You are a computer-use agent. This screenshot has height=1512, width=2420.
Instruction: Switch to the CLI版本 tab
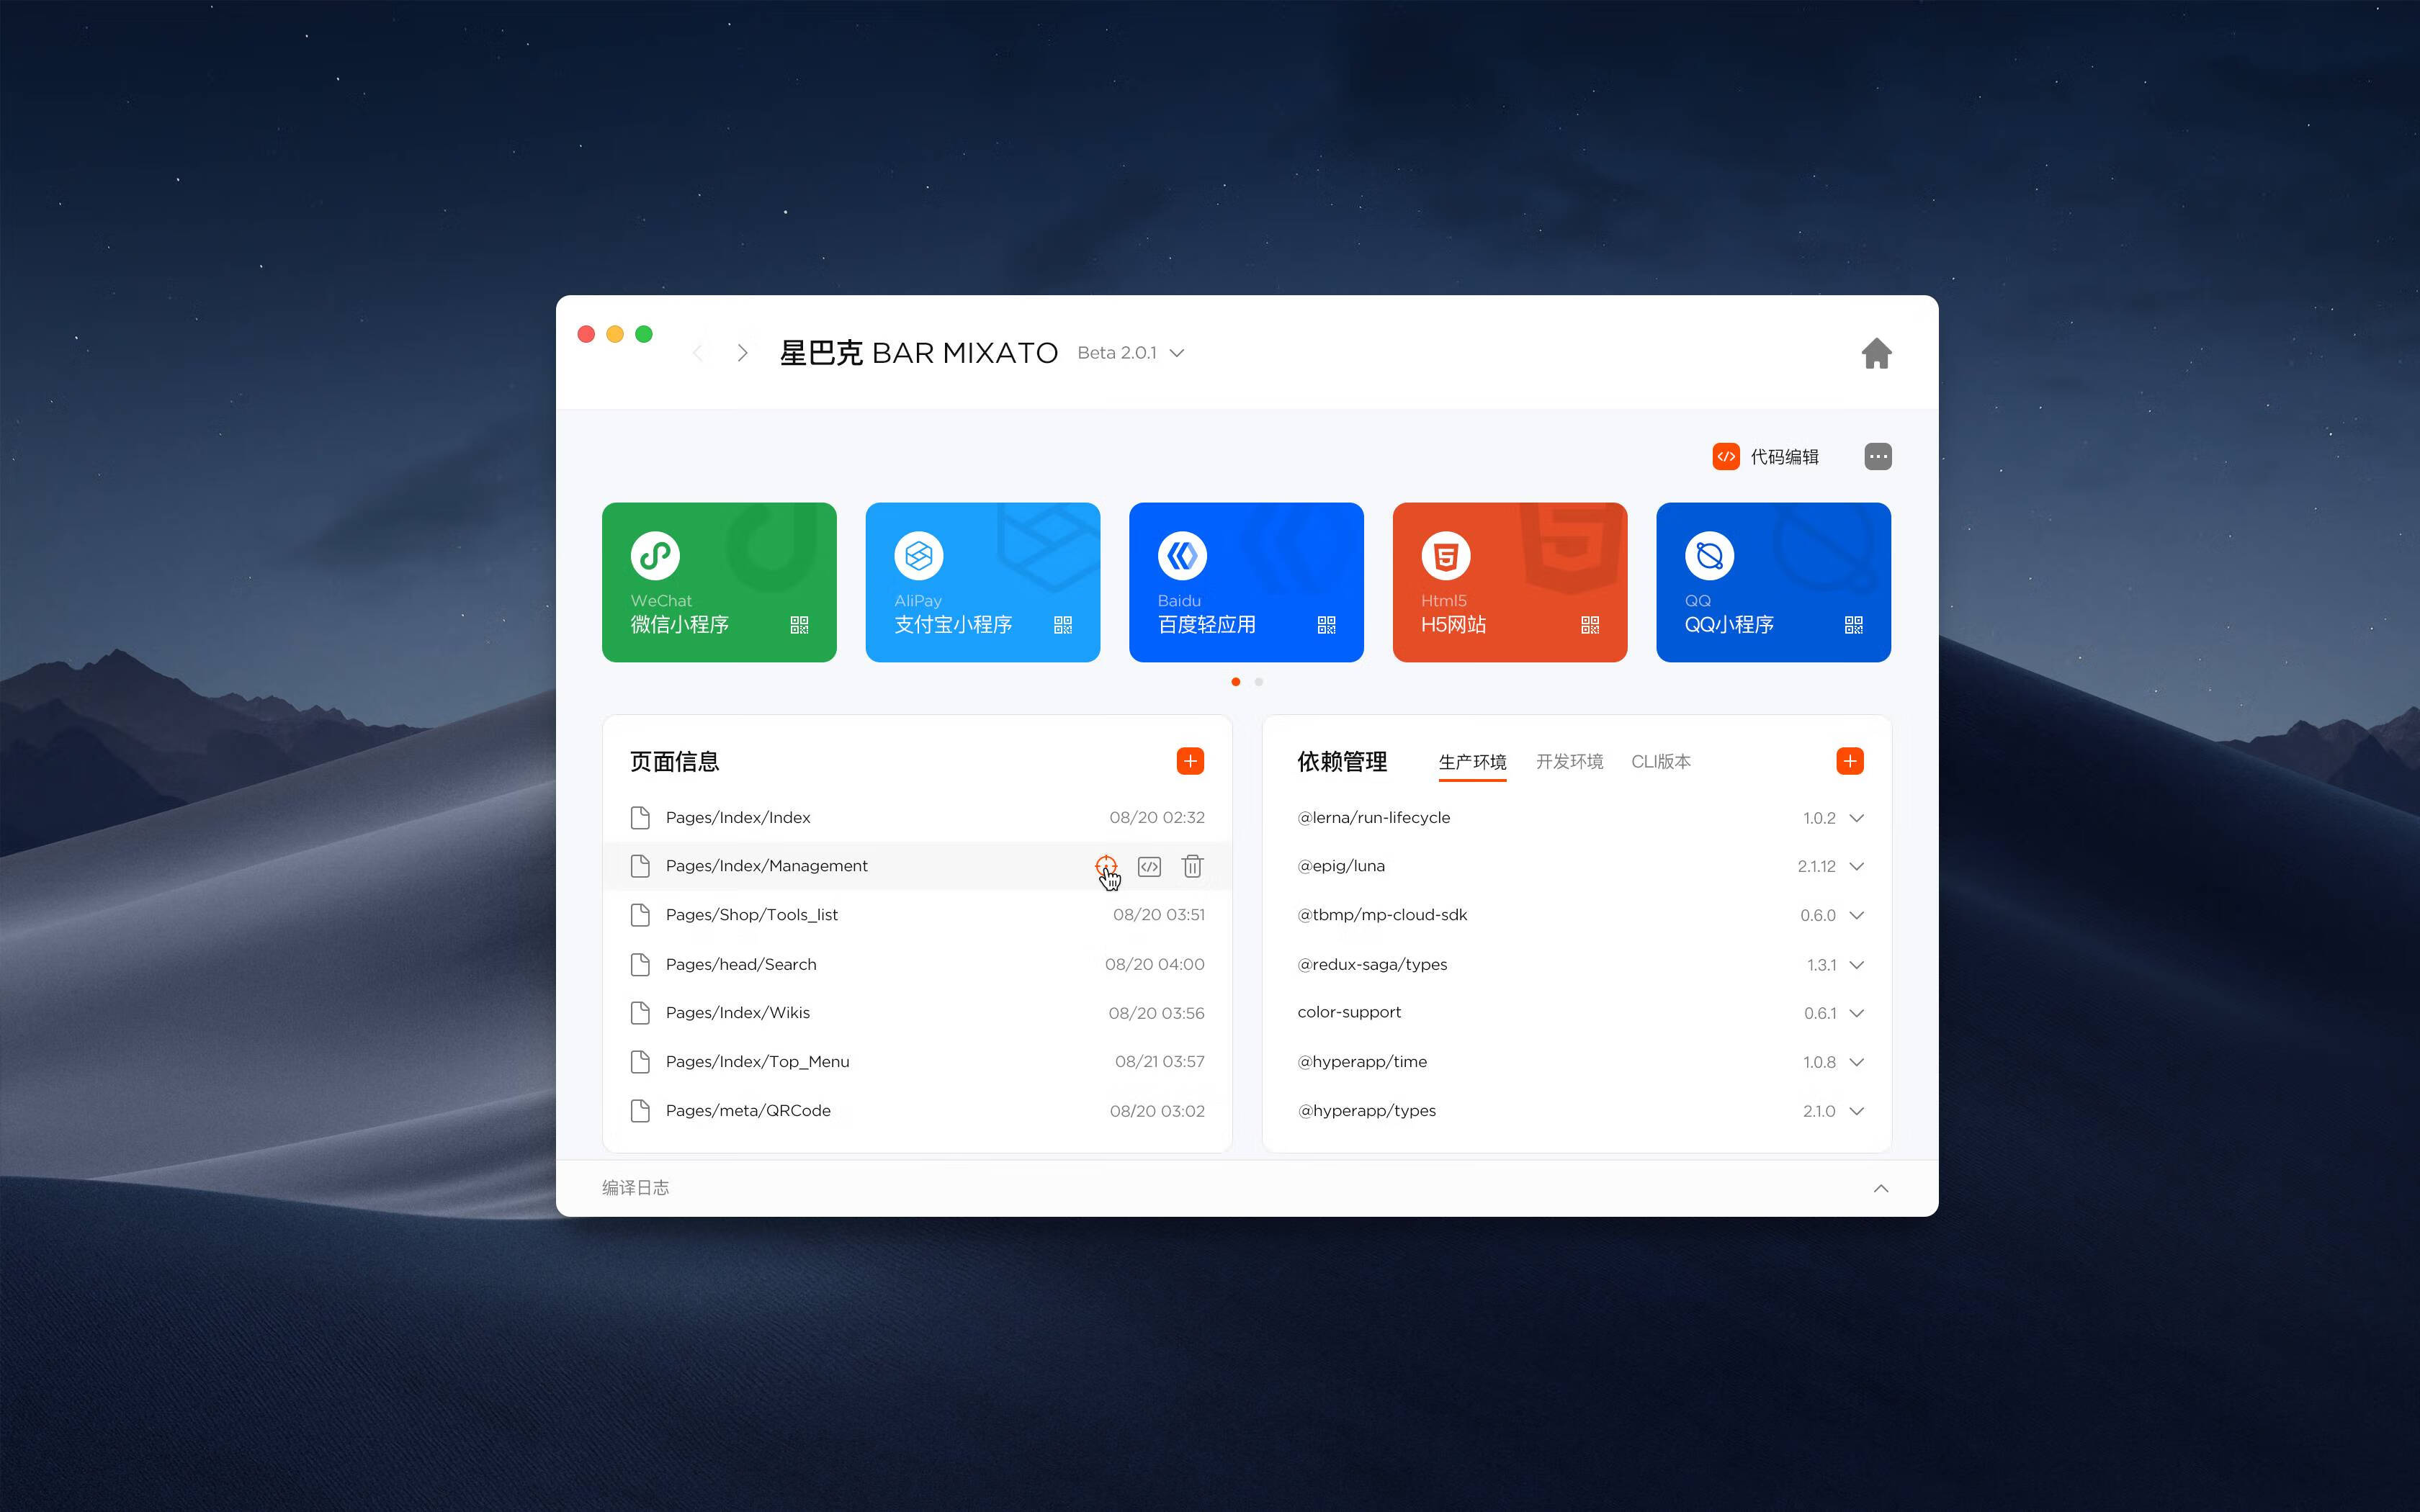point(1660,761)
